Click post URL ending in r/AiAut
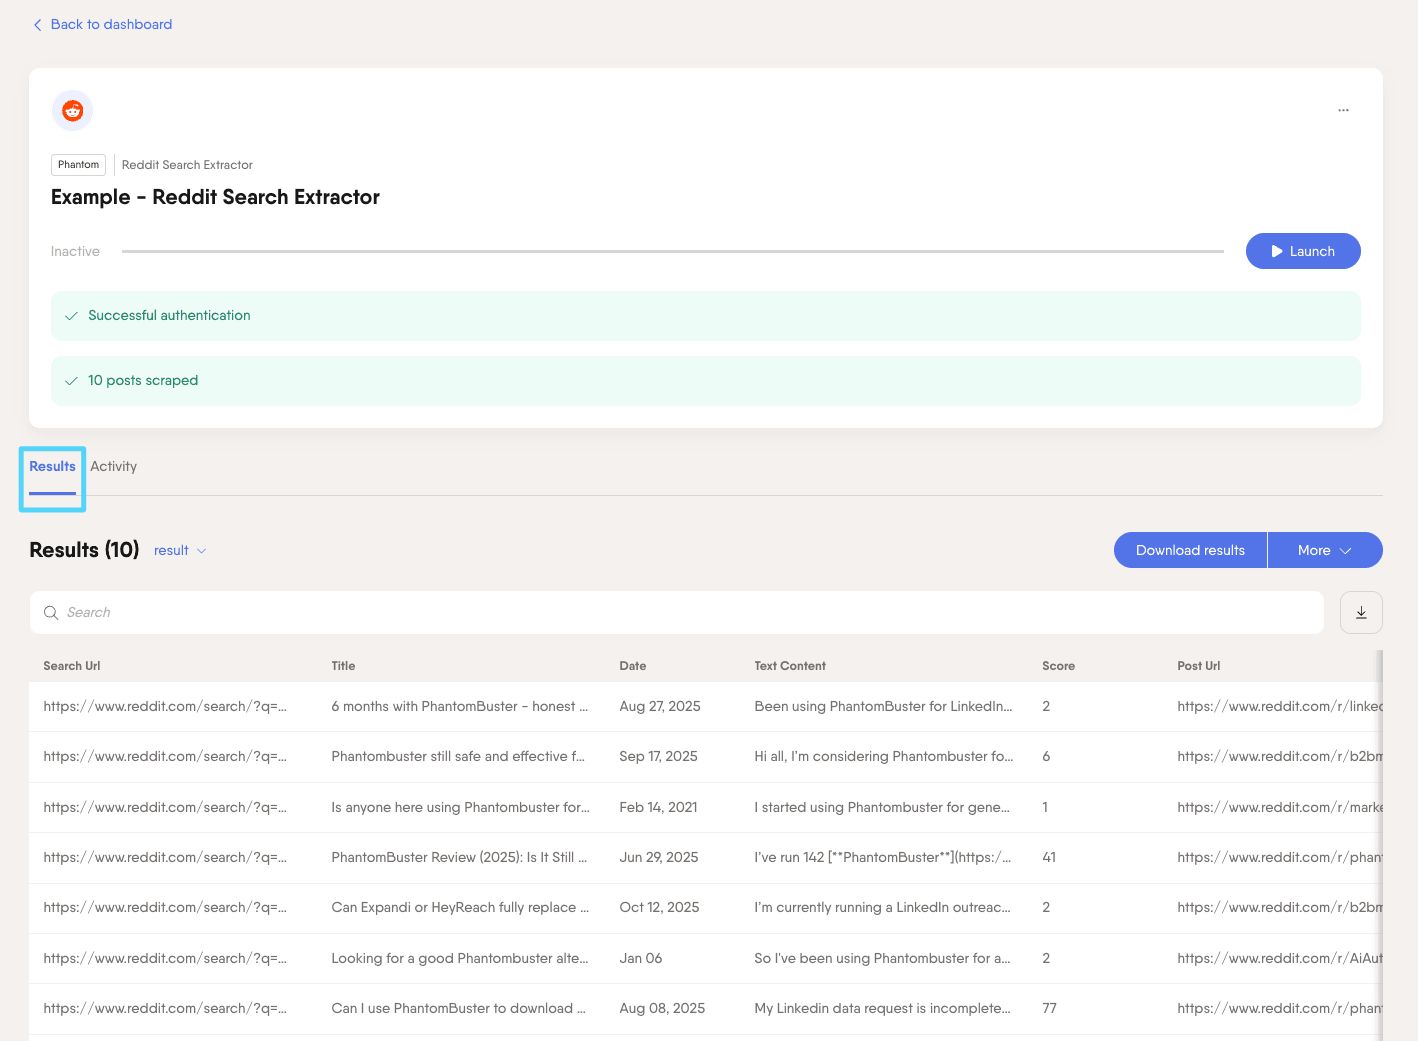The width and height of the screenshot is (1418, 1041). (x=1279, y=959)
